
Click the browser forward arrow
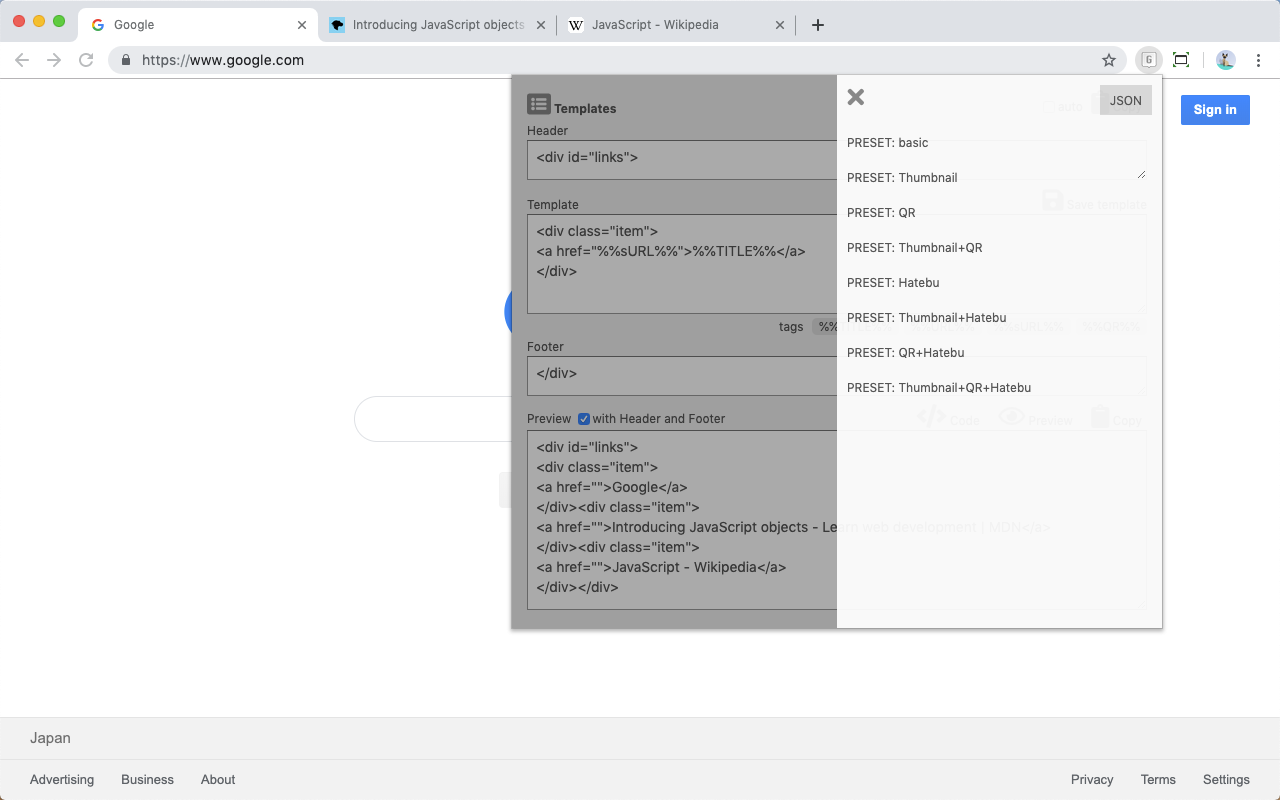click(x=54, y=60)
